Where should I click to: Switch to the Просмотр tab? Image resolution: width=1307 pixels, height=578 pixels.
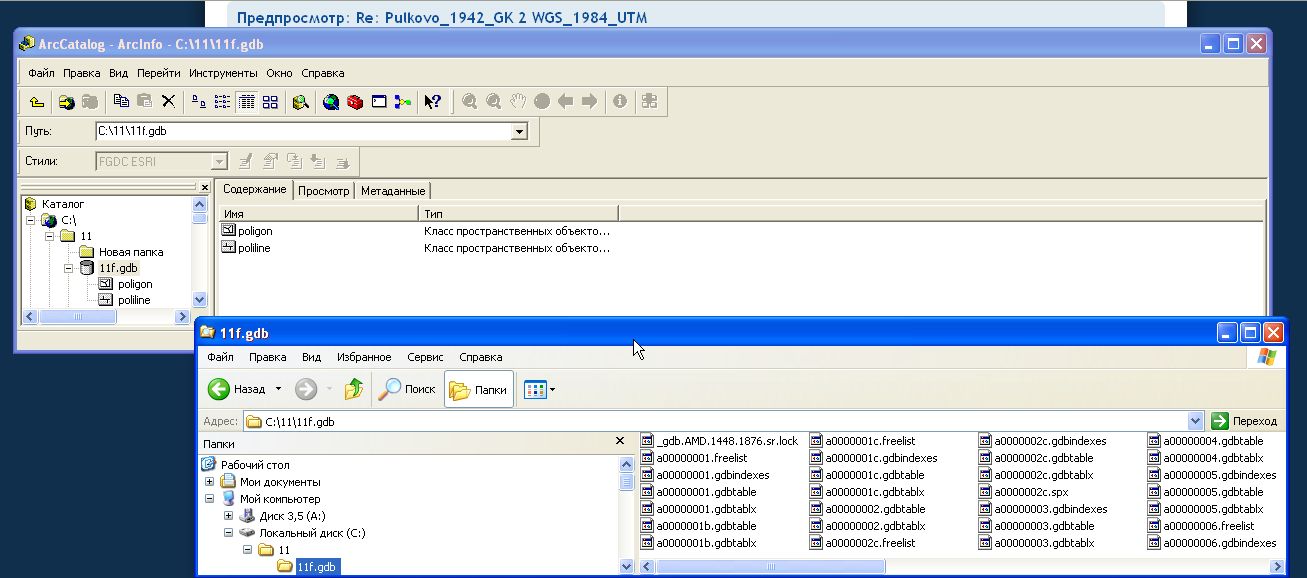[324, 191]
